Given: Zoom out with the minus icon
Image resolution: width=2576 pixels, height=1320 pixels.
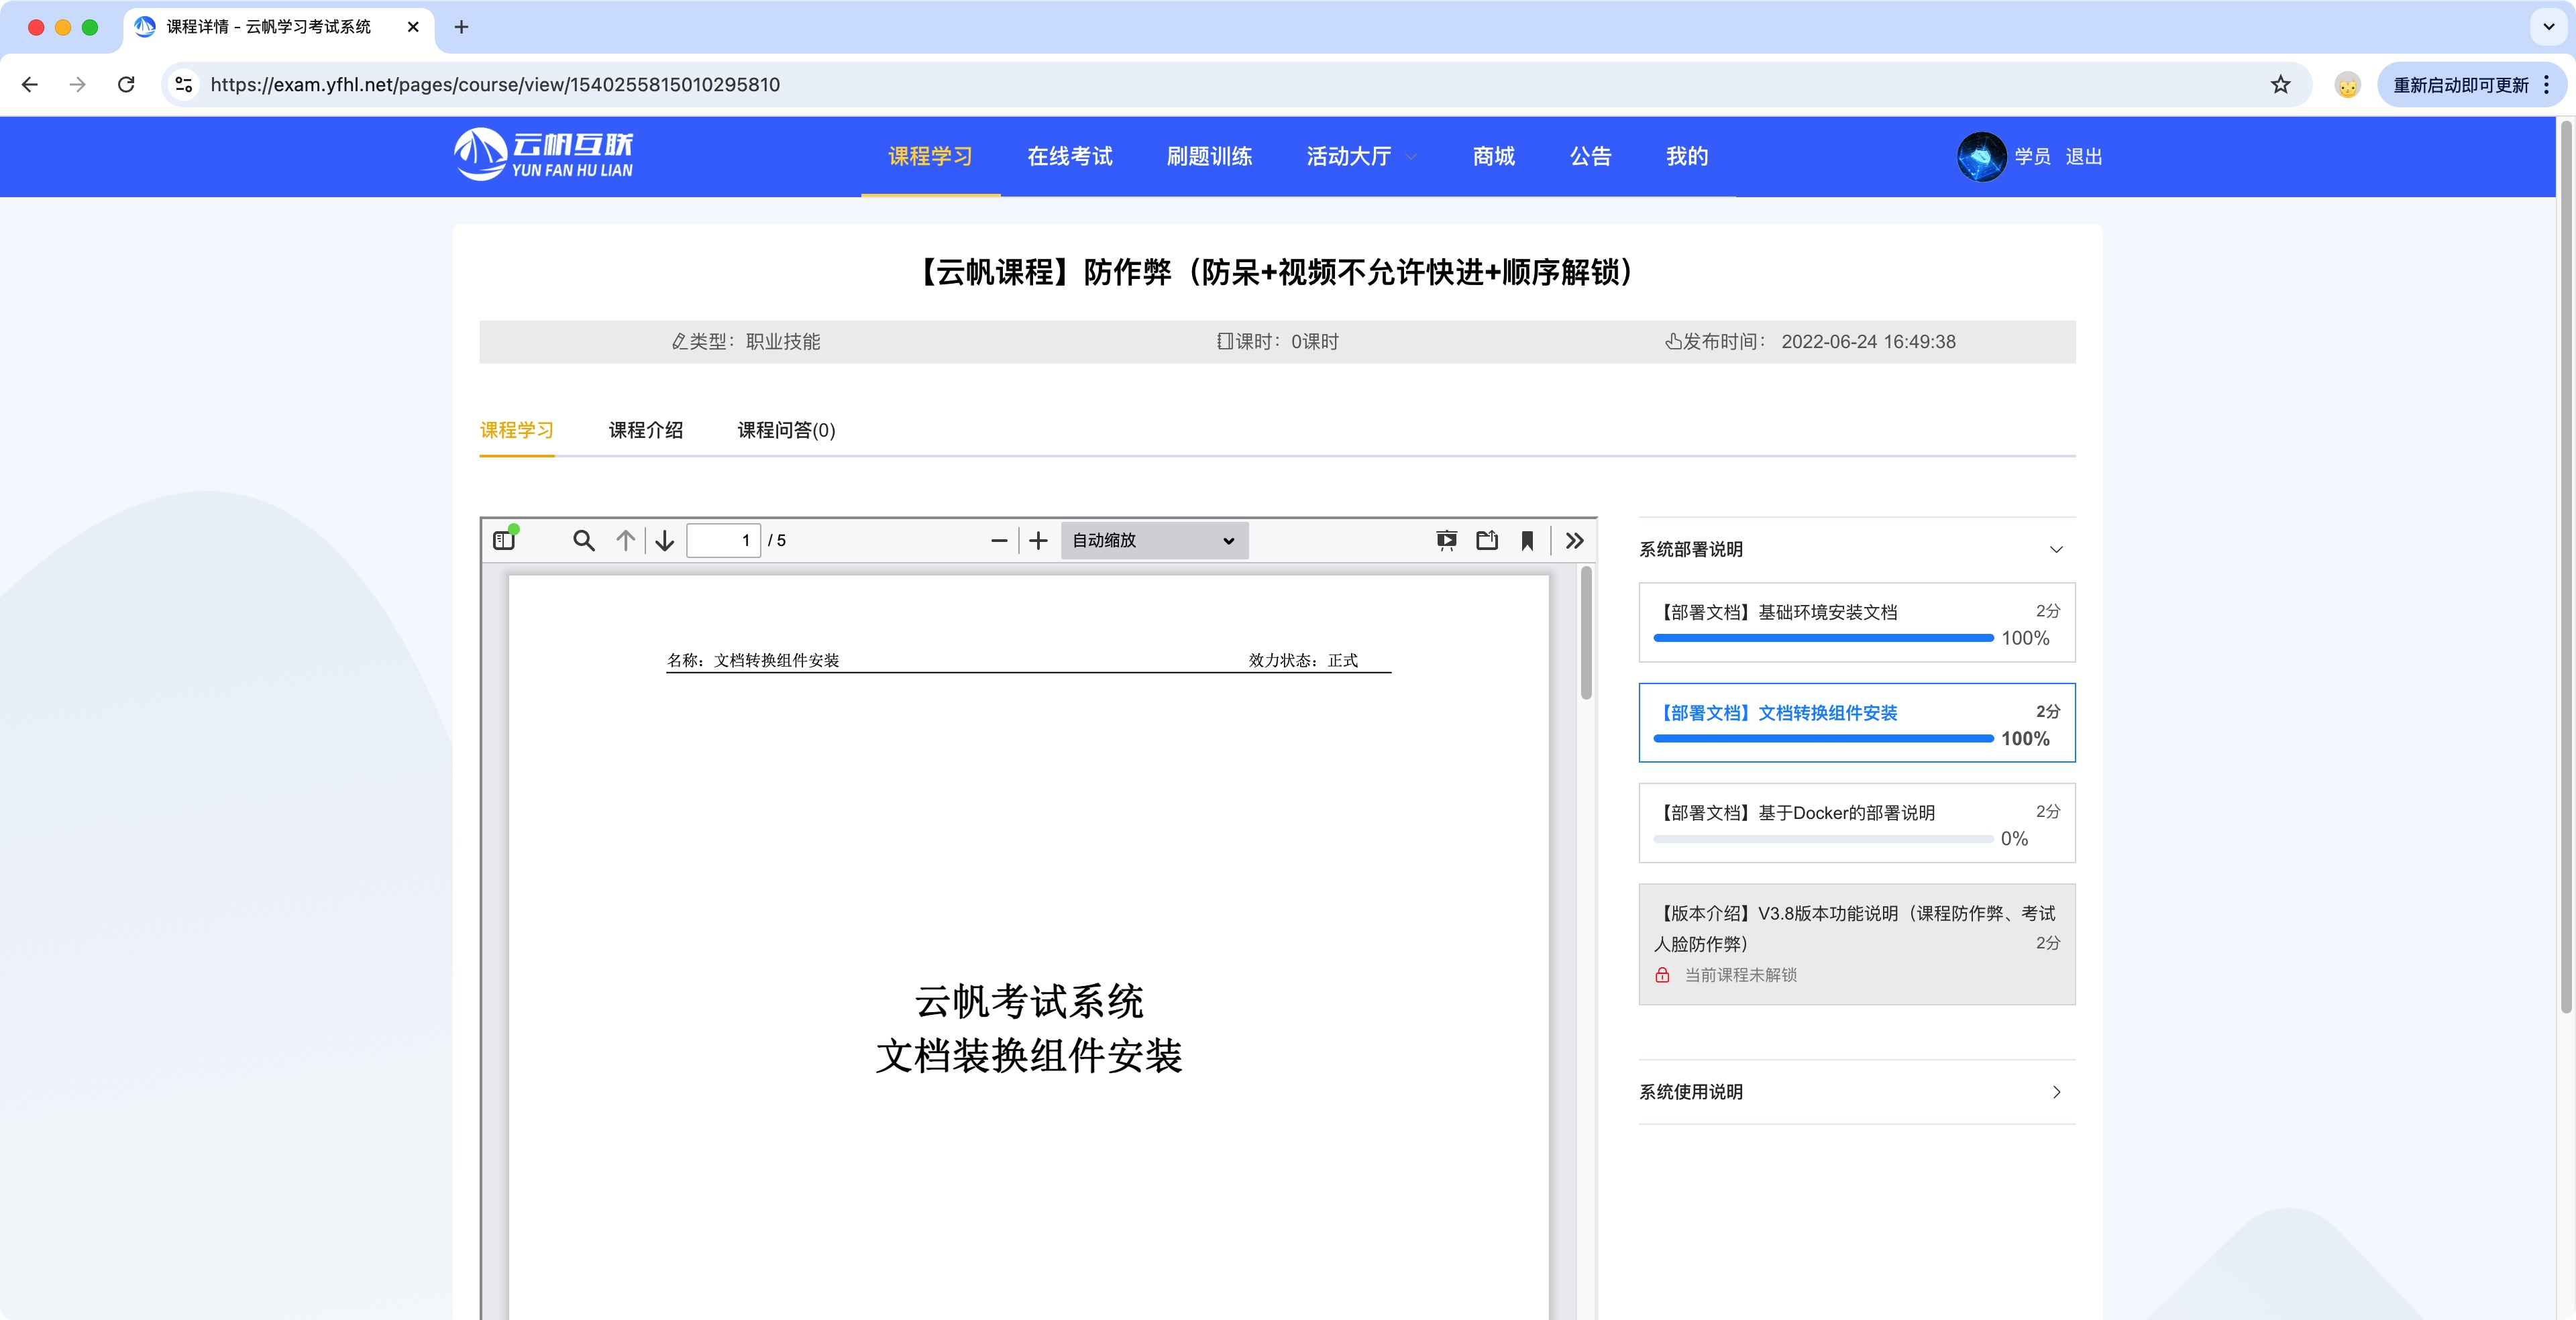Looking at the screenshot, I should [999, 540].
